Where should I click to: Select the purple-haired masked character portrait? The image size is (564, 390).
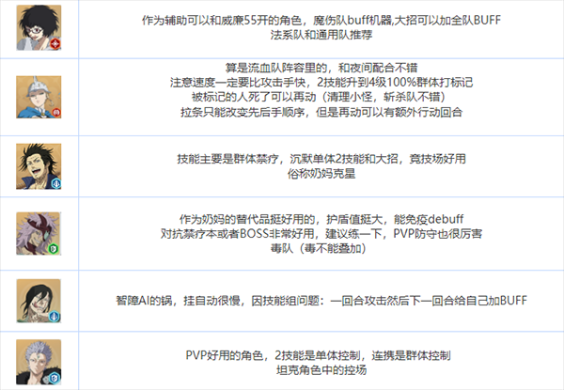[38, 233]
